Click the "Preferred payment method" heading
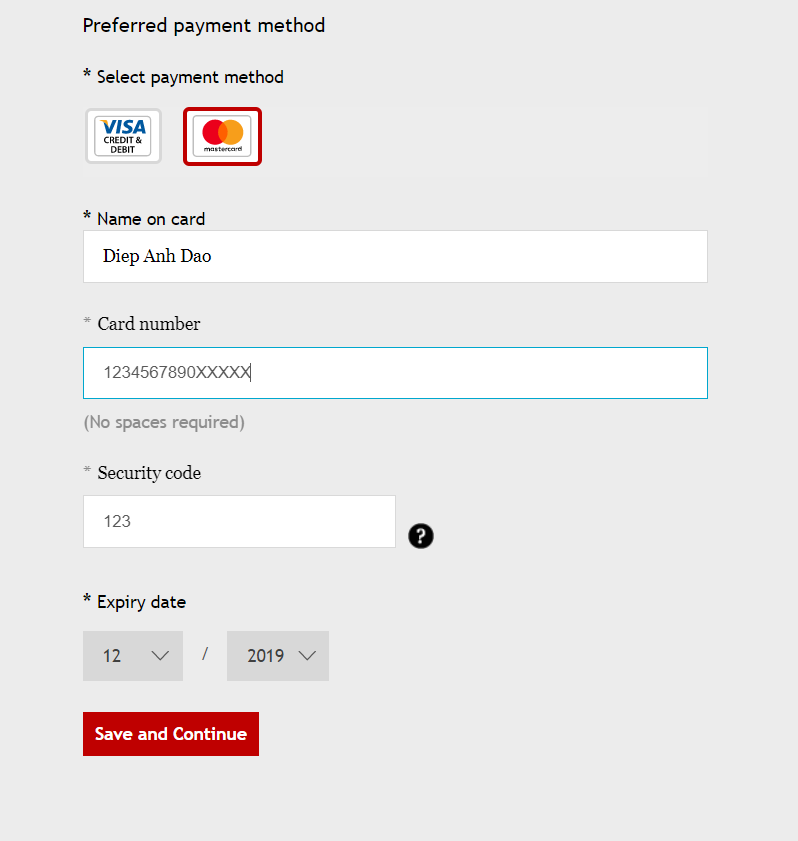Screen dimensions: 798x841 (204, 25)
